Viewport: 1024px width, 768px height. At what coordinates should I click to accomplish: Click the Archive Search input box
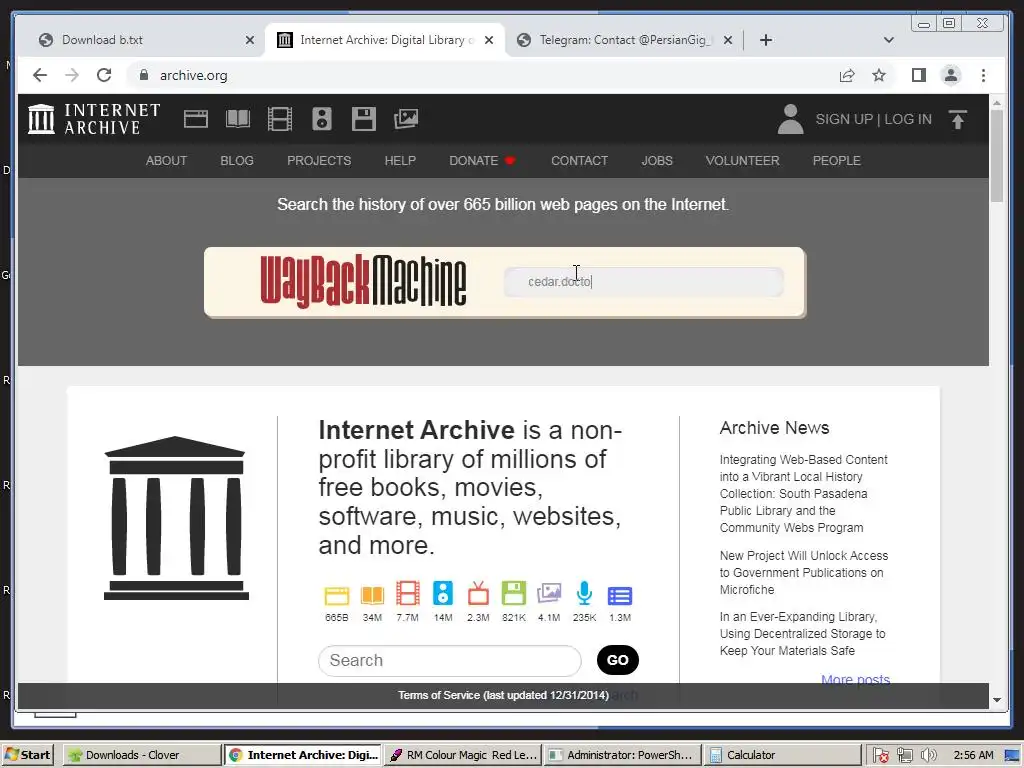point(449,661)
